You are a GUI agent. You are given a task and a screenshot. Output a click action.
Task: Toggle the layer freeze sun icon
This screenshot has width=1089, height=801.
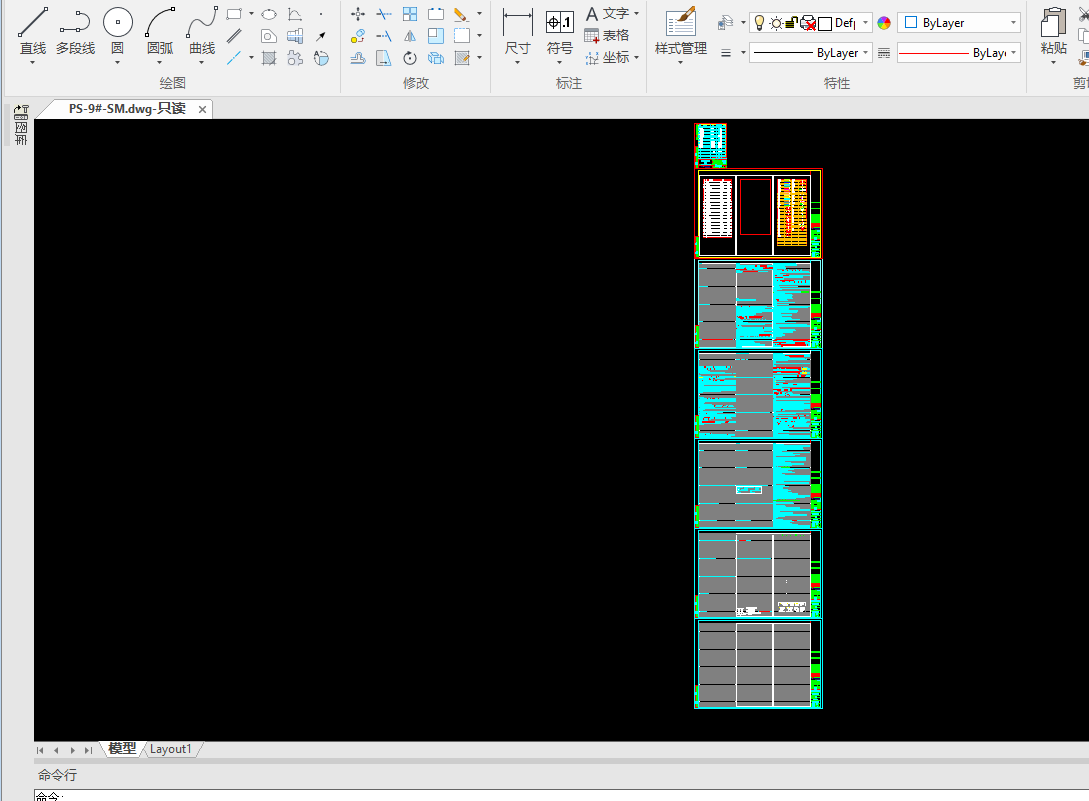775,23
